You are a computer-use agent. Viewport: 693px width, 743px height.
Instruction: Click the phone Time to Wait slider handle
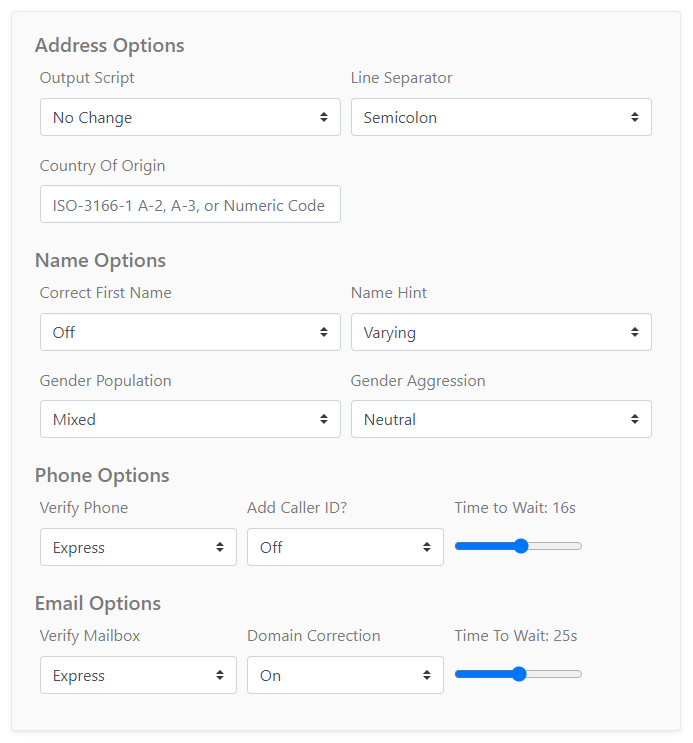click(x=521, y=546)
